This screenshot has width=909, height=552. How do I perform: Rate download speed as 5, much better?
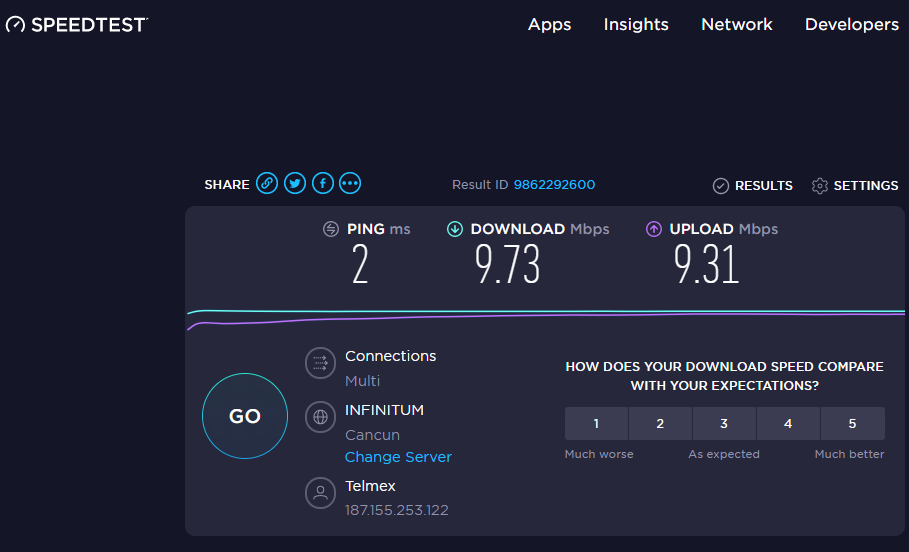[852, 424]
